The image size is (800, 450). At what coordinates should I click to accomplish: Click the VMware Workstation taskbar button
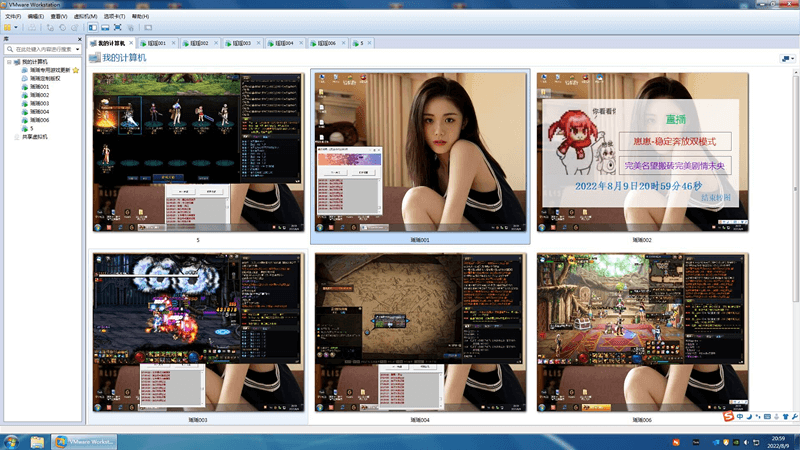(84, 442)
